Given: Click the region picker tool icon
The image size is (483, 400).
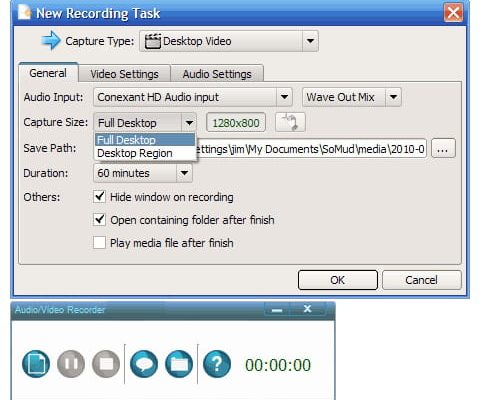Looking at the screenshot, I should [290, 122].
